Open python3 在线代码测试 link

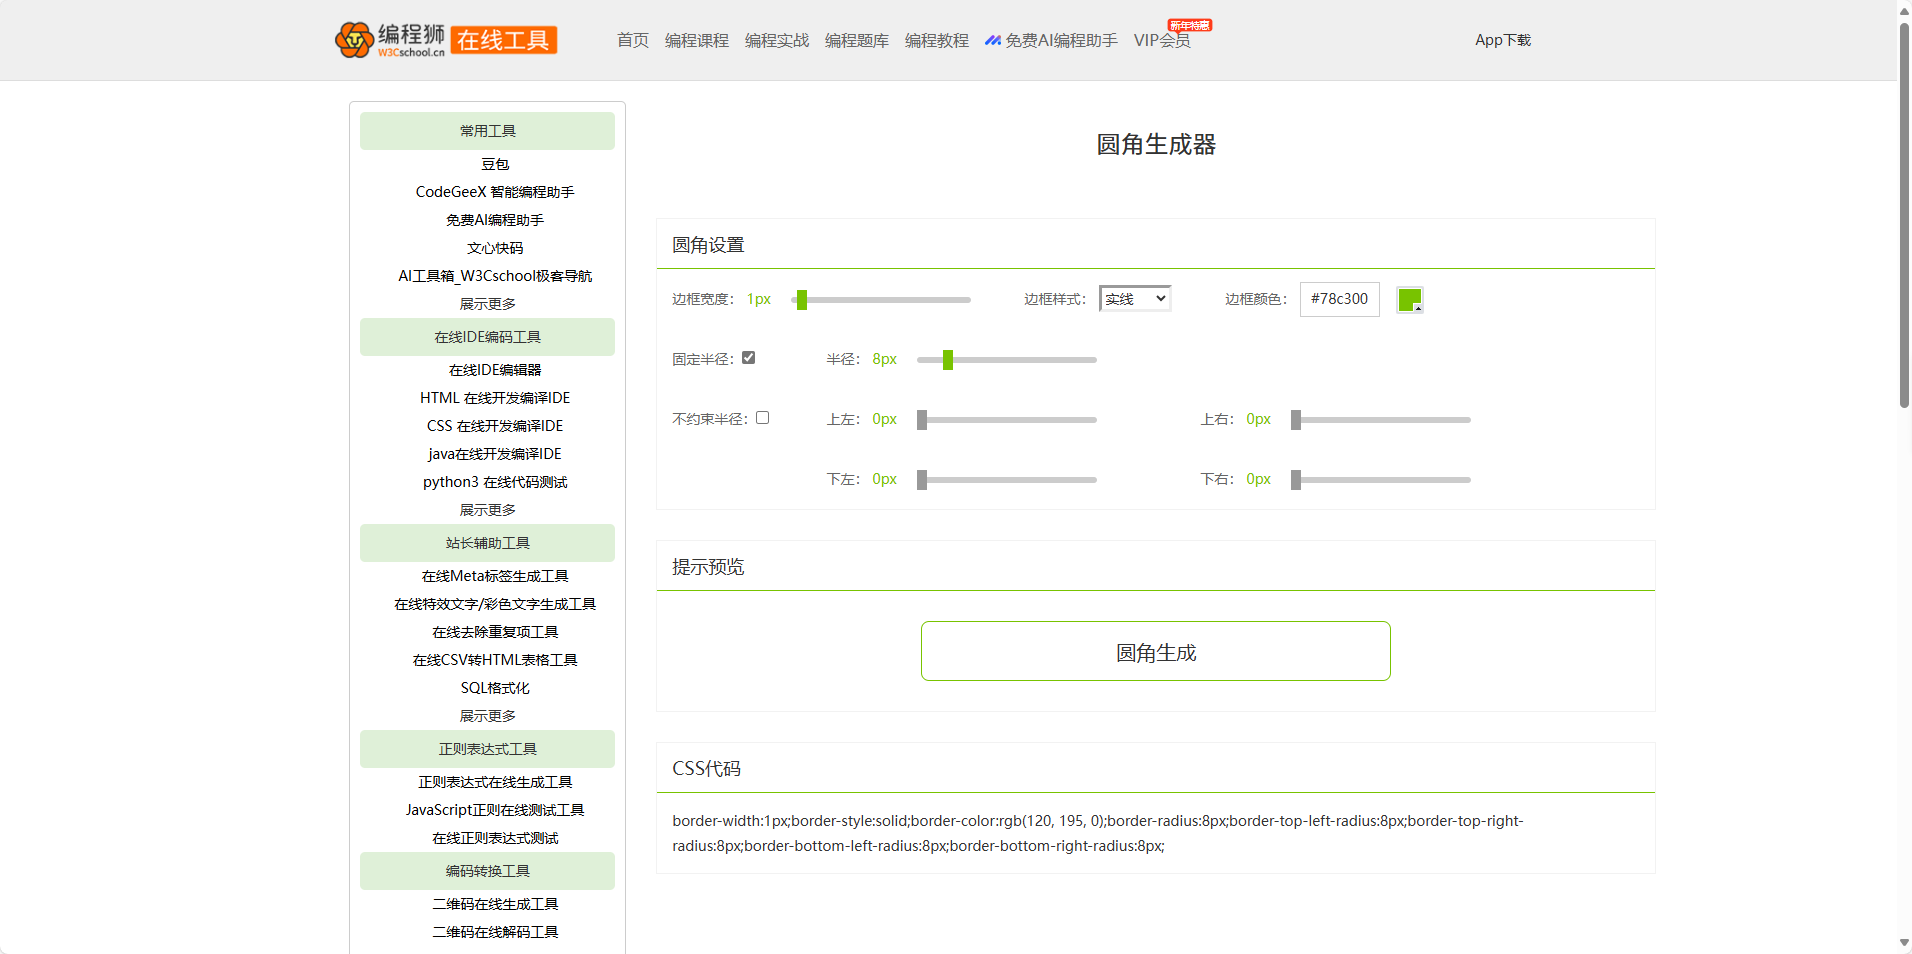coord(495,482)
